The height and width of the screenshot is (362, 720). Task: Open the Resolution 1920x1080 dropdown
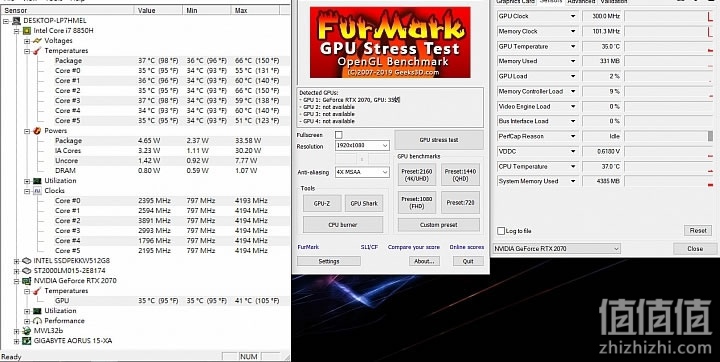coord(362,146)
